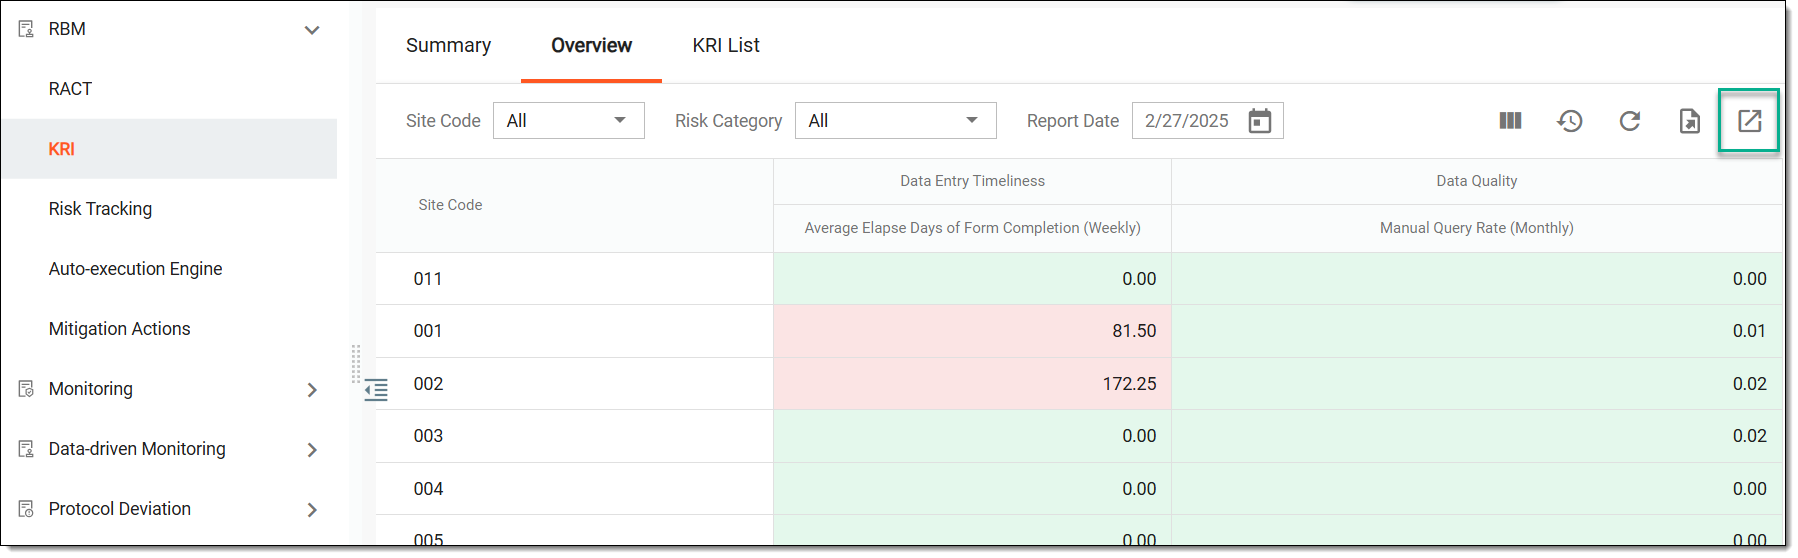
Task: Select KRI in the sidebar
Action: click(x=168, y=149)
